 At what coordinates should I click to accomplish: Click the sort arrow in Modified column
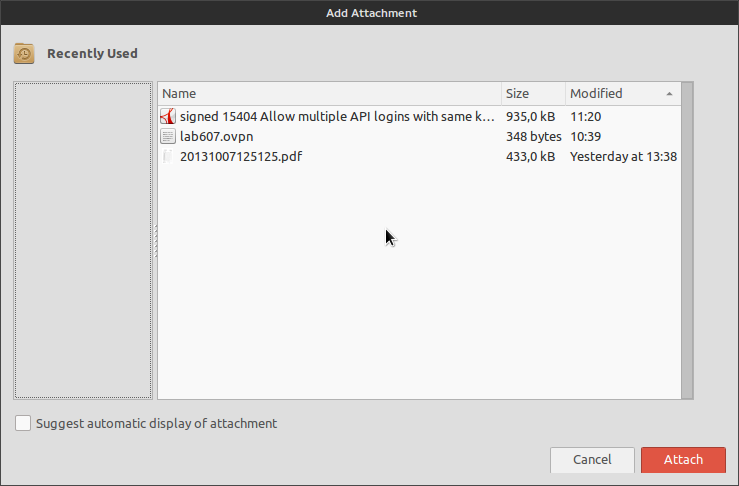(669, 94)
